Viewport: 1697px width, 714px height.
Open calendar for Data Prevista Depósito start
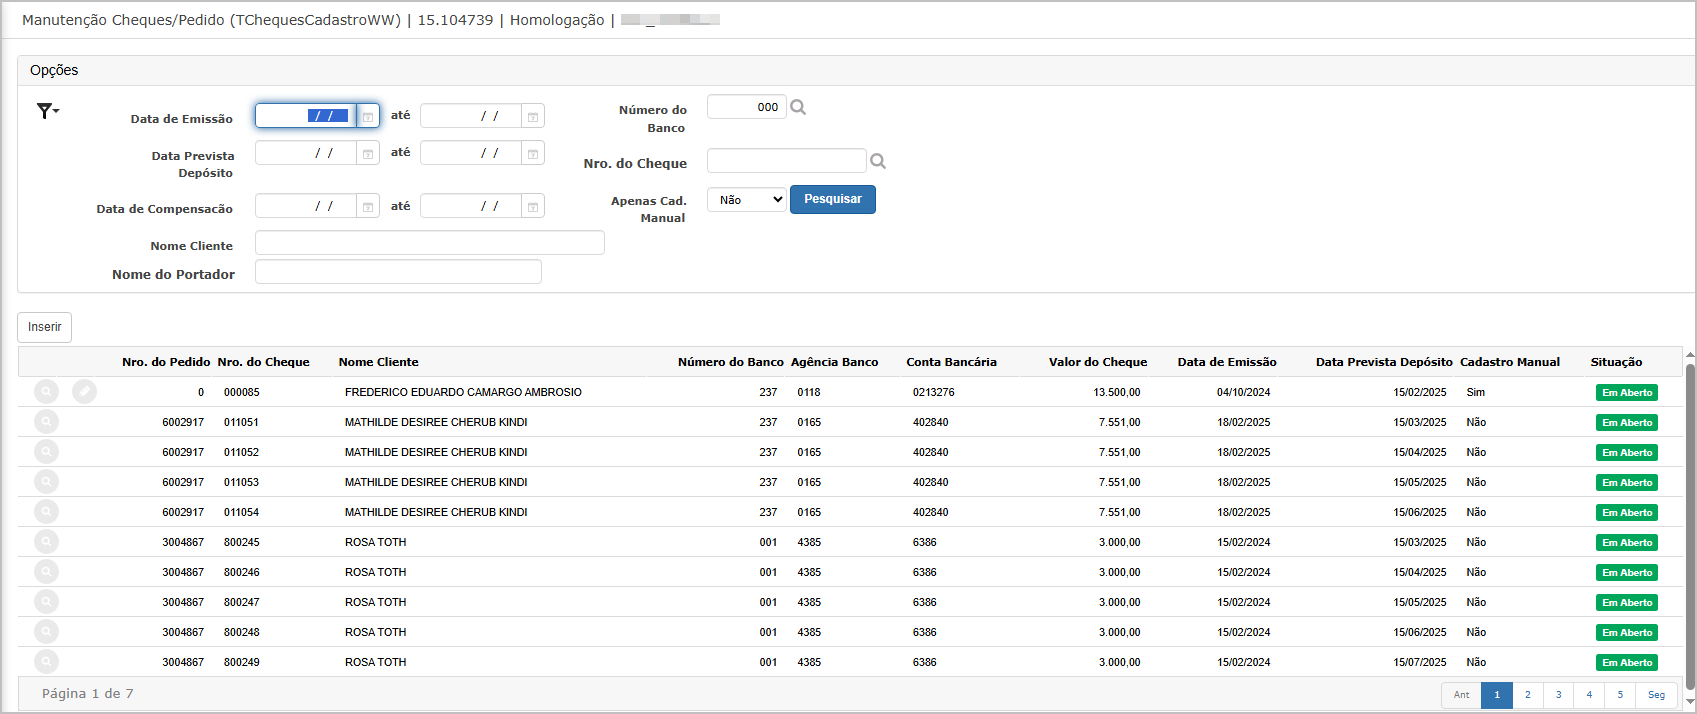click(x=368, y=153)
